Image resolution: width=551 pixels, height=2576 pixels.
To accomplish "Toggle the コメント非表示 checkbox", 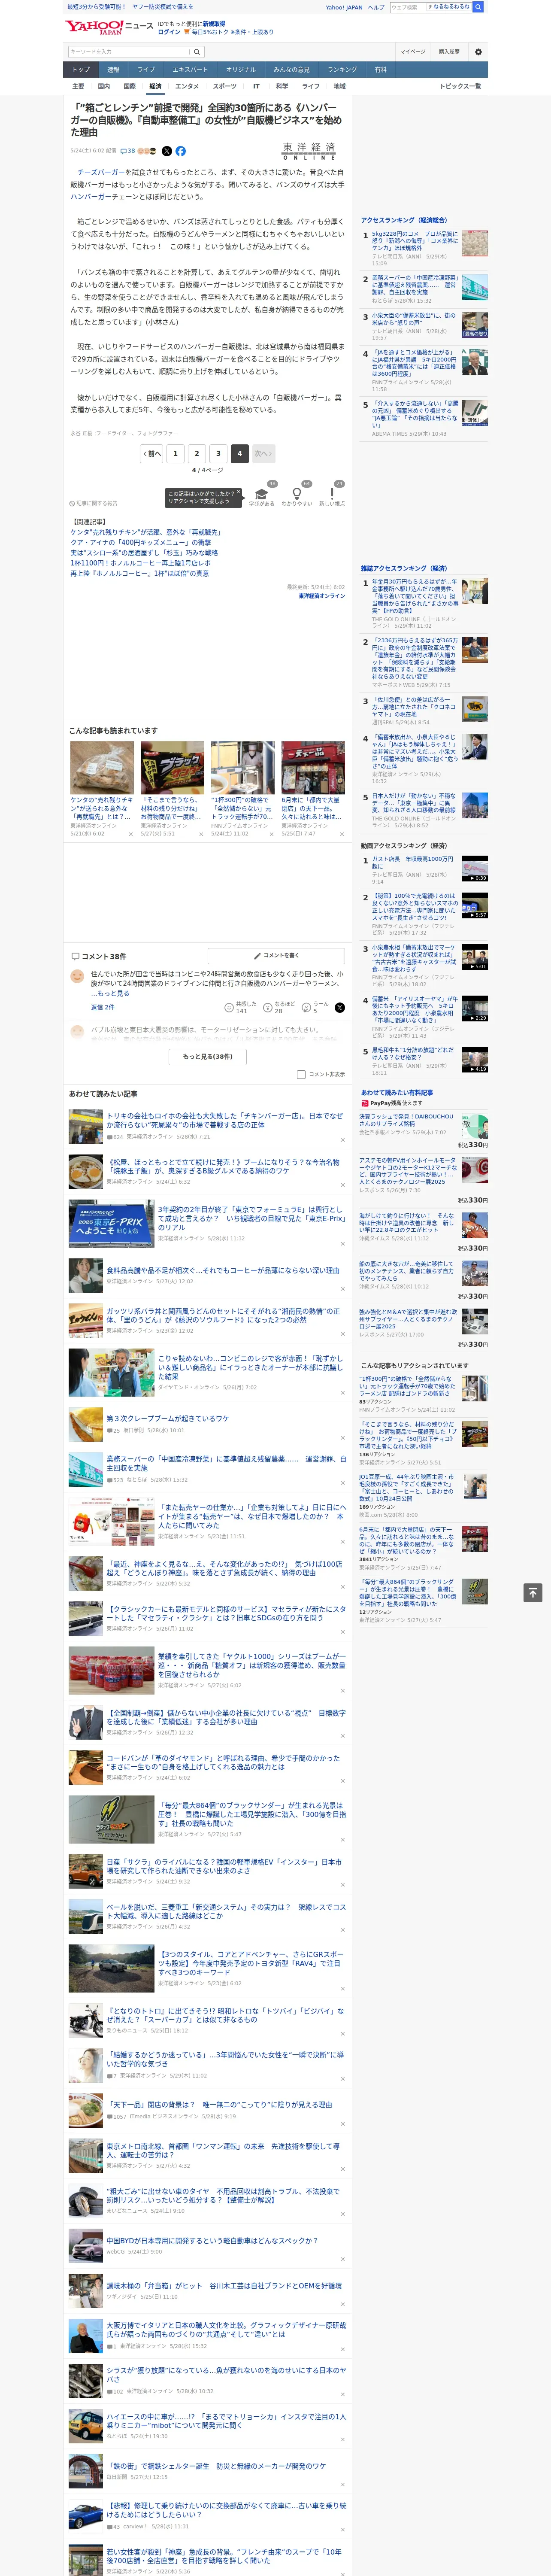I will [301, 1074].
